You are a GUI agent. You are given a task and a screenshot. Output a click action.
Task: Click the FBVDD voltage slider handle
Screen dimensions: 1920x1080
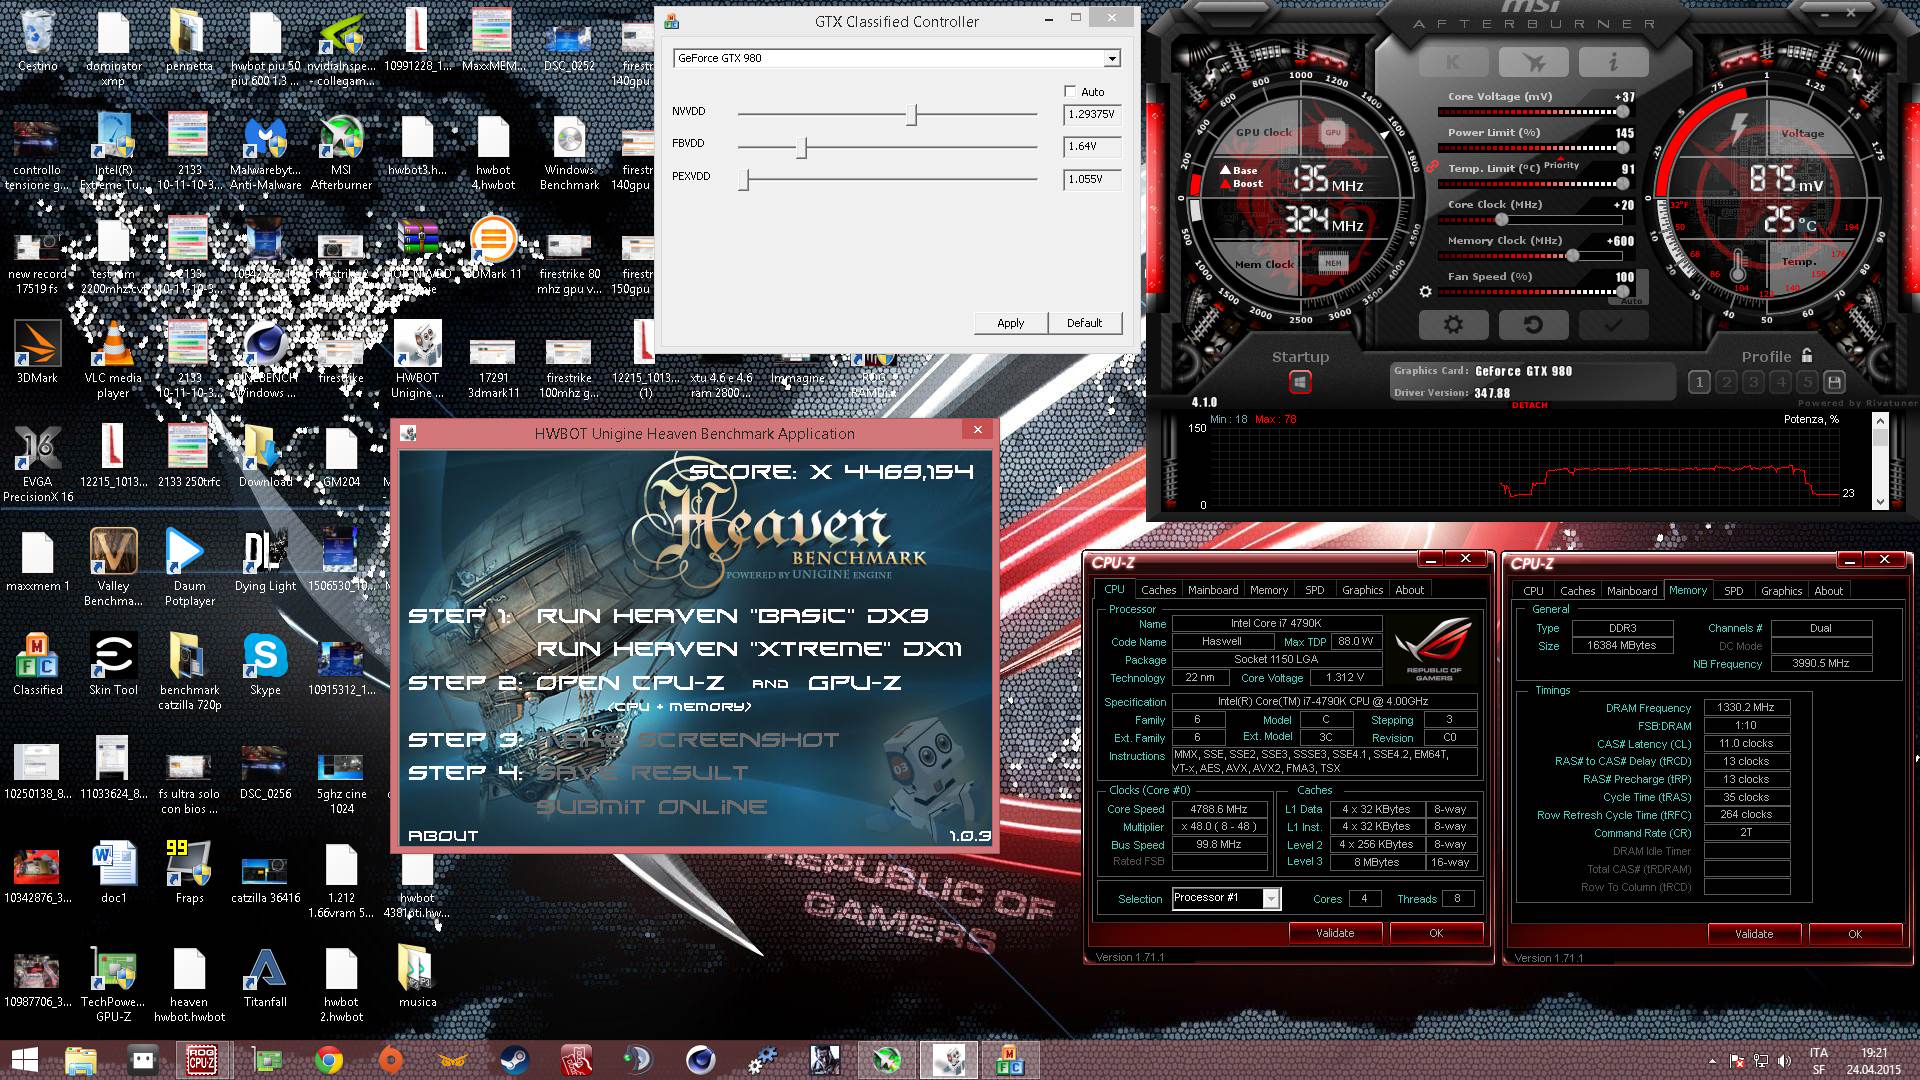[x=801, y=147]
